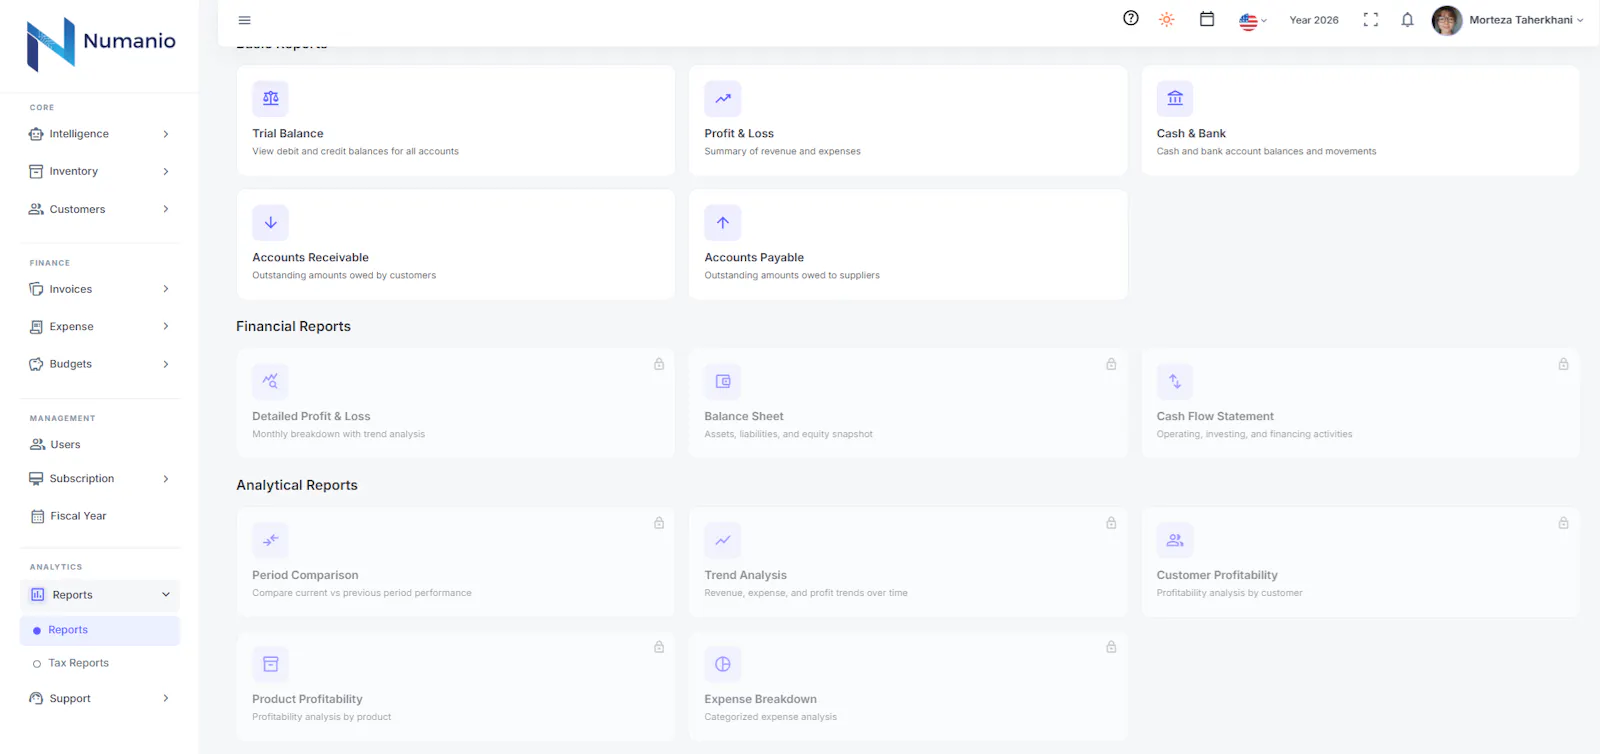Click the Expense Breakdown pie chart icon
The image size is (1600, 754).
(723, 664)
